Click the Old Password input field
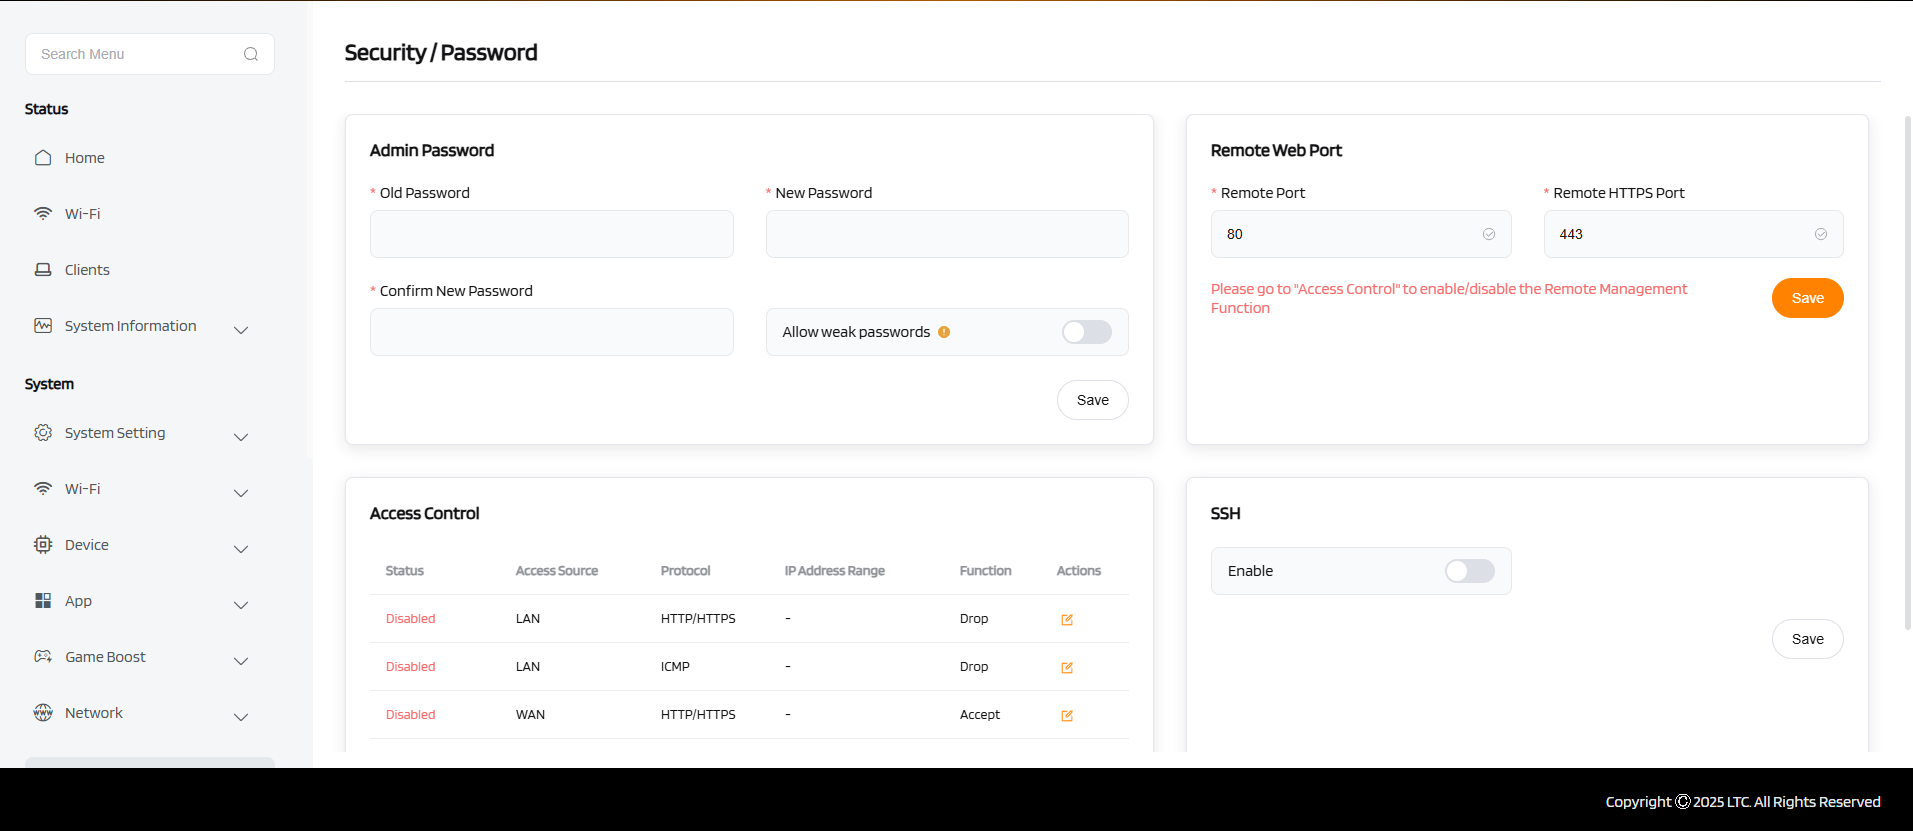 pyautogui.click(x=551, y=234)
